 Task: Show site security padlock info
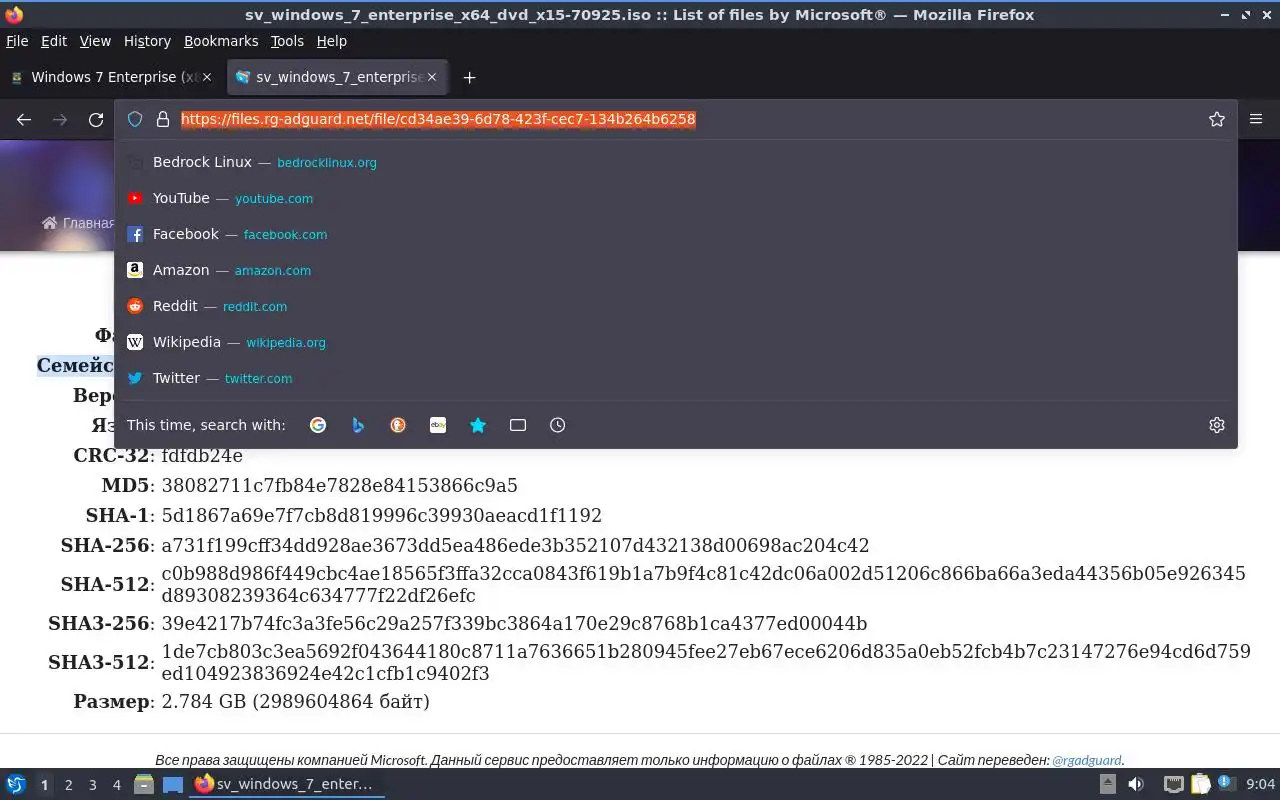[x=163, y=119]
